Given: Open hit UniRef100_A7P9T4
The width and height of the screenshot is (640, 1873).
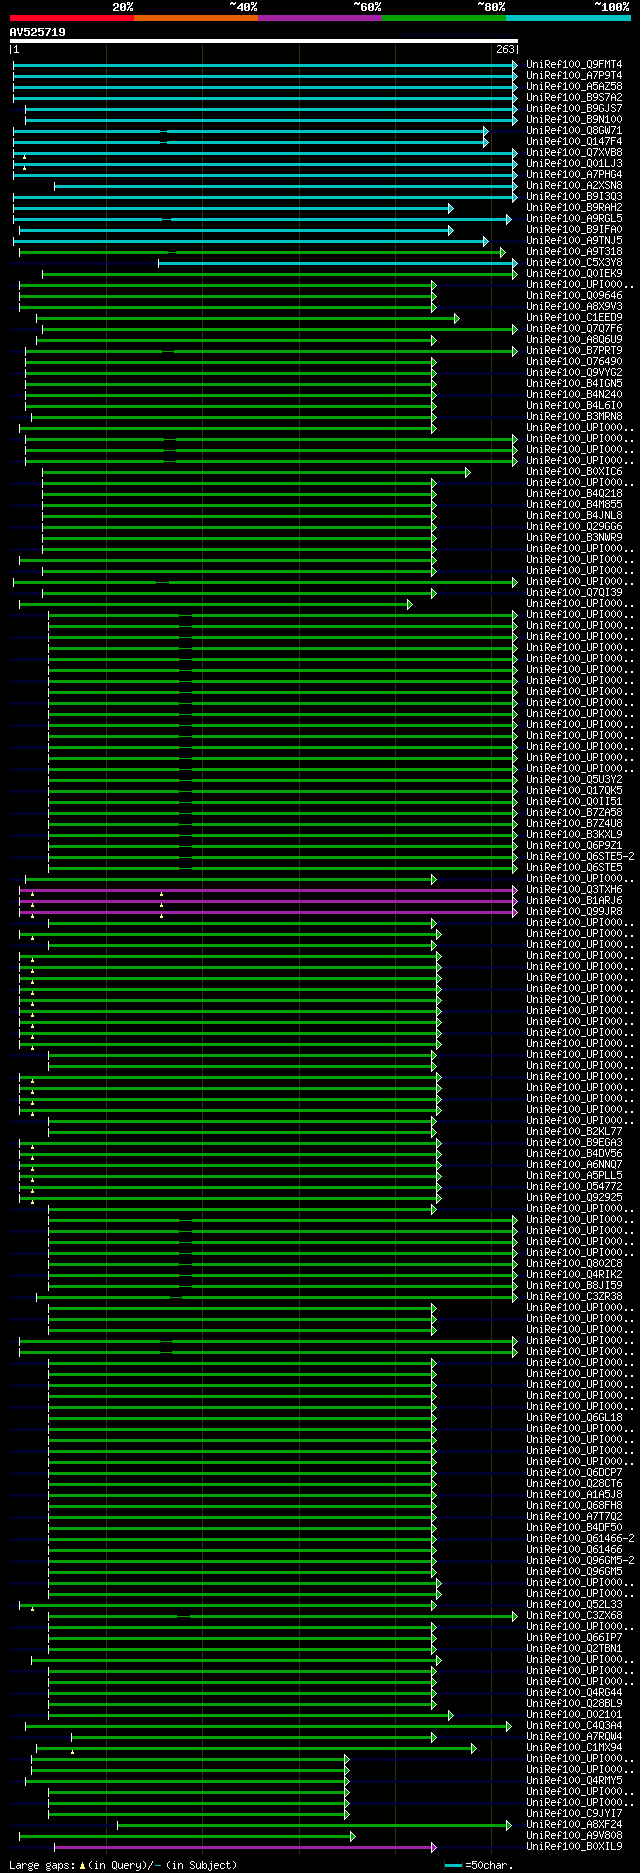Looking at the screenshot, I should (x=574, y=76).
